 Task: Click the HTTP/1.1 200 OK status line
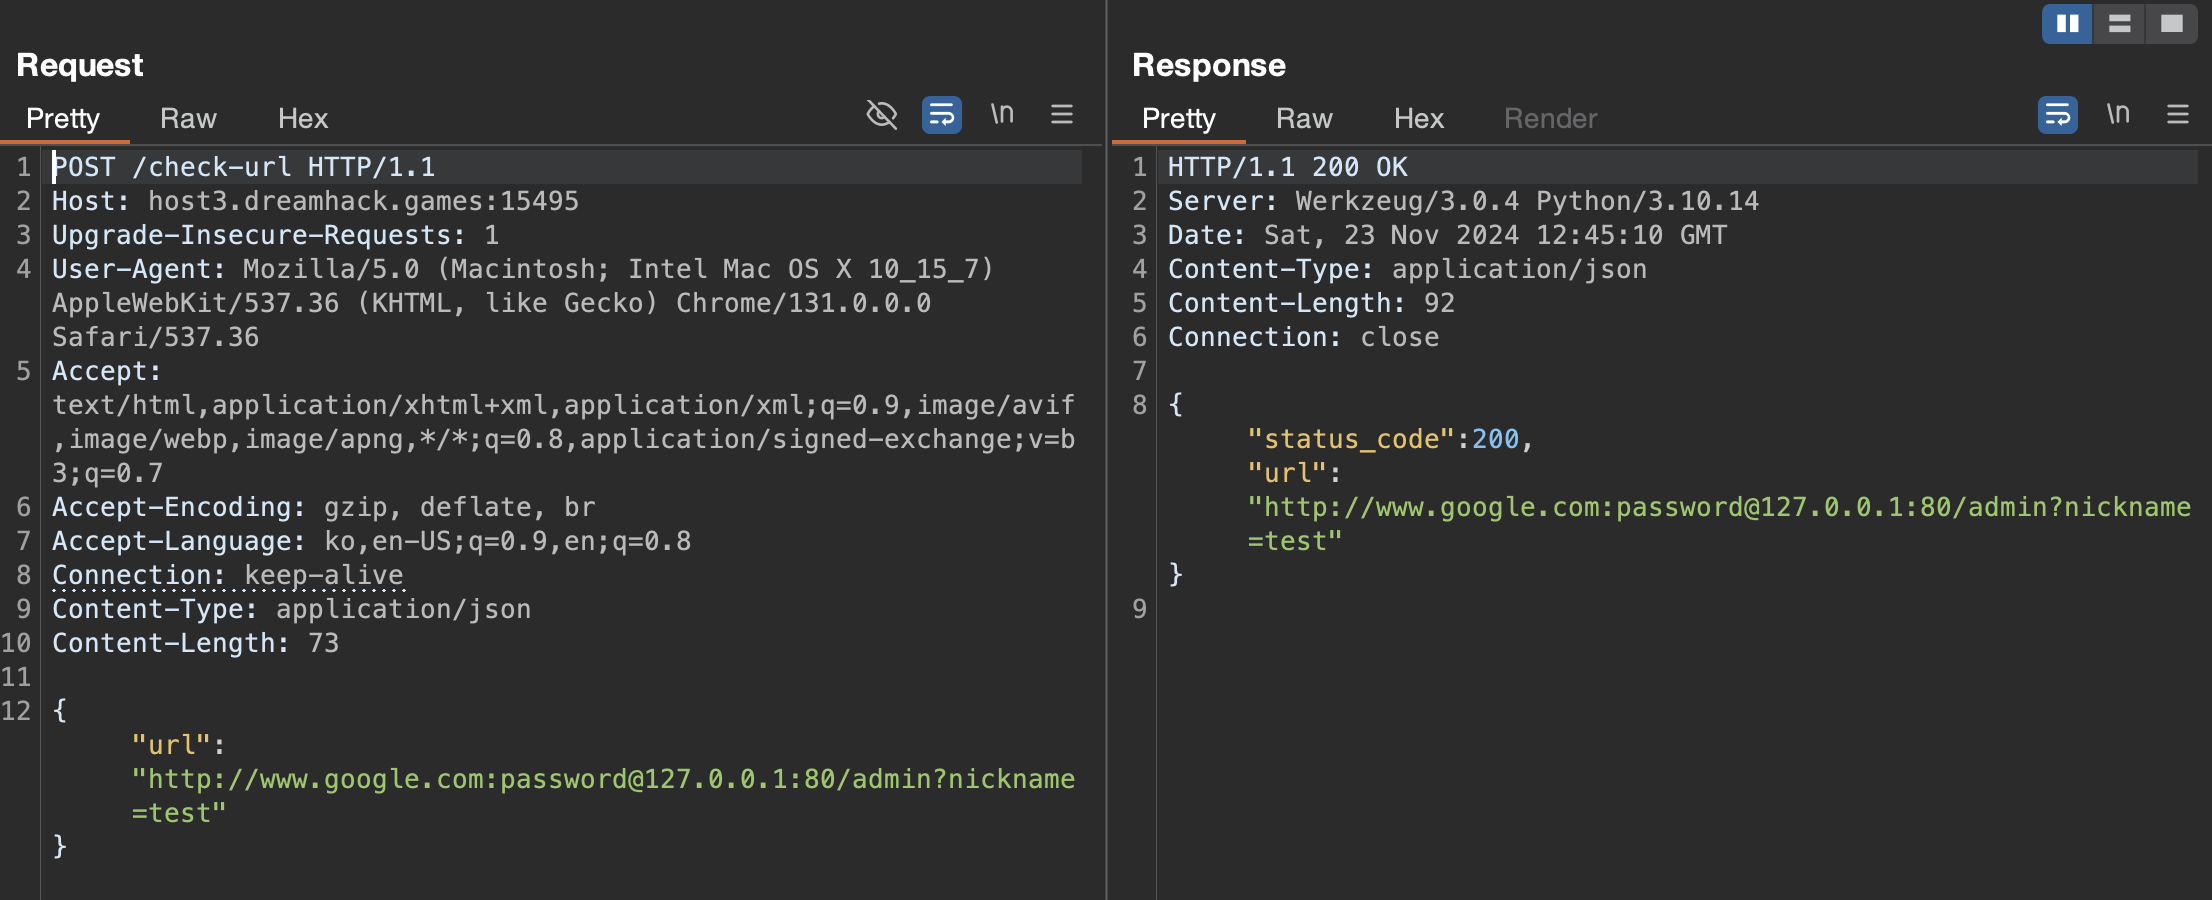[x=1287, y=167]
